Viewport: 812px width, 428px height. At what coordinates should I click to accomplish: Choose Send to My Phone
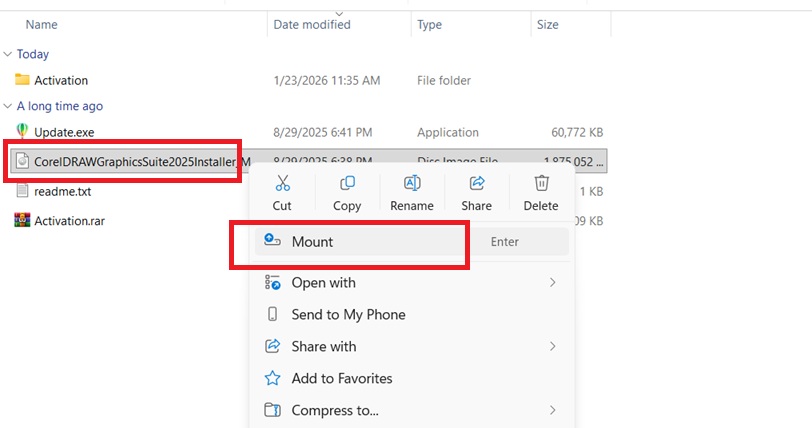(412, 315)
